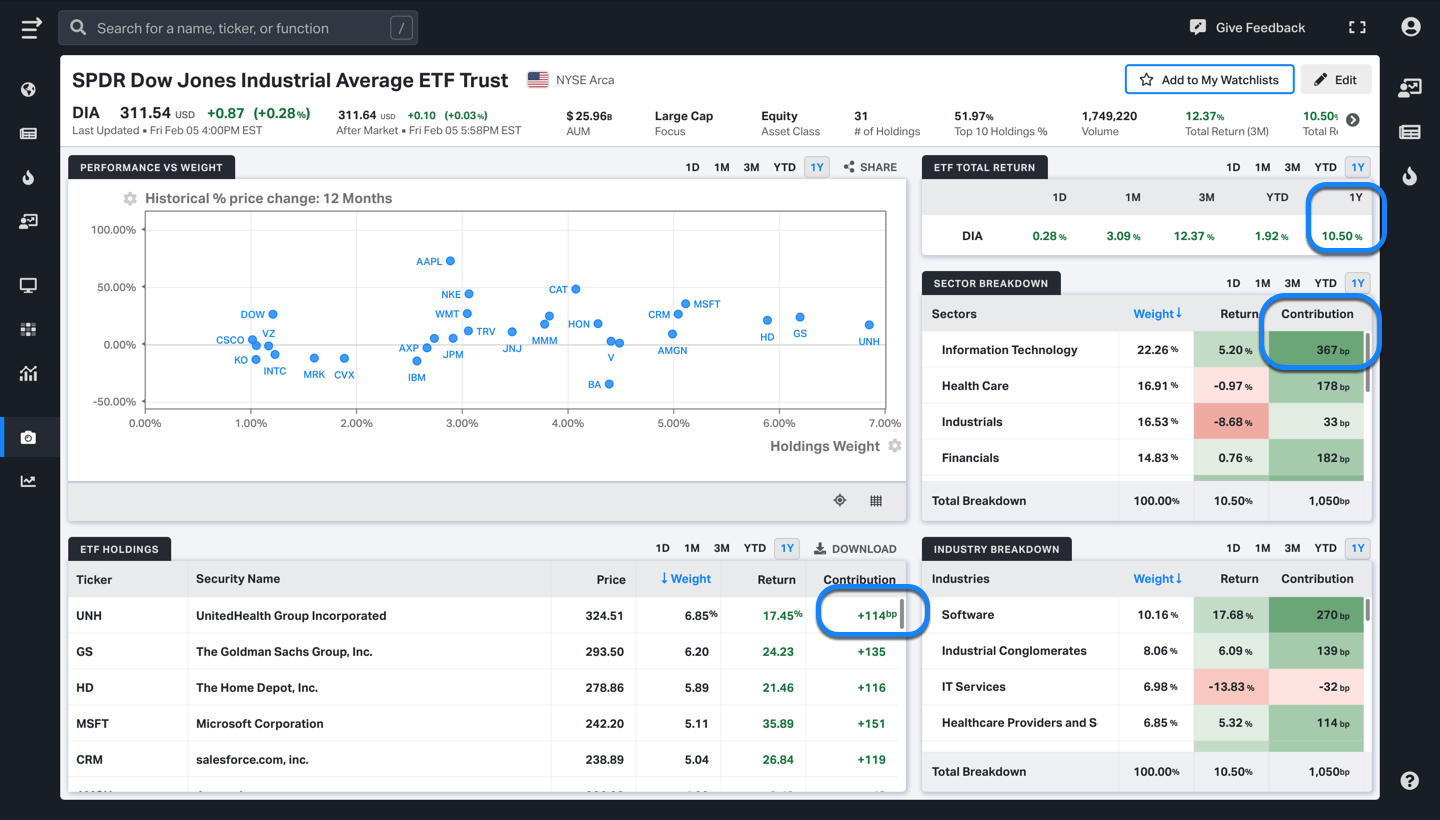Focus the name, ticker, or function search field
The image size is (1440, 820).
tap(238, 28)
